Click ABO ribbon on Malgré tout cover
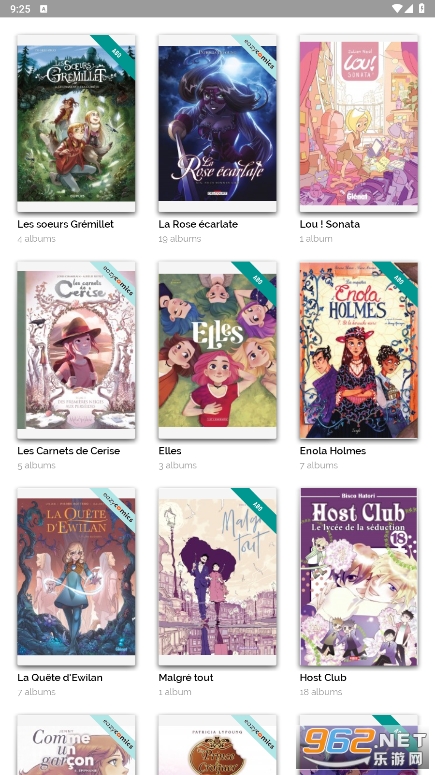Screen dimensions: 435x775 click(257, 508)
